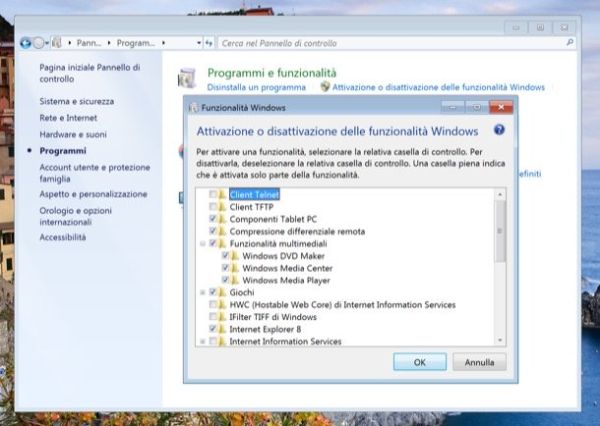Click the Disinstalla un programma link

pos(256,88)
